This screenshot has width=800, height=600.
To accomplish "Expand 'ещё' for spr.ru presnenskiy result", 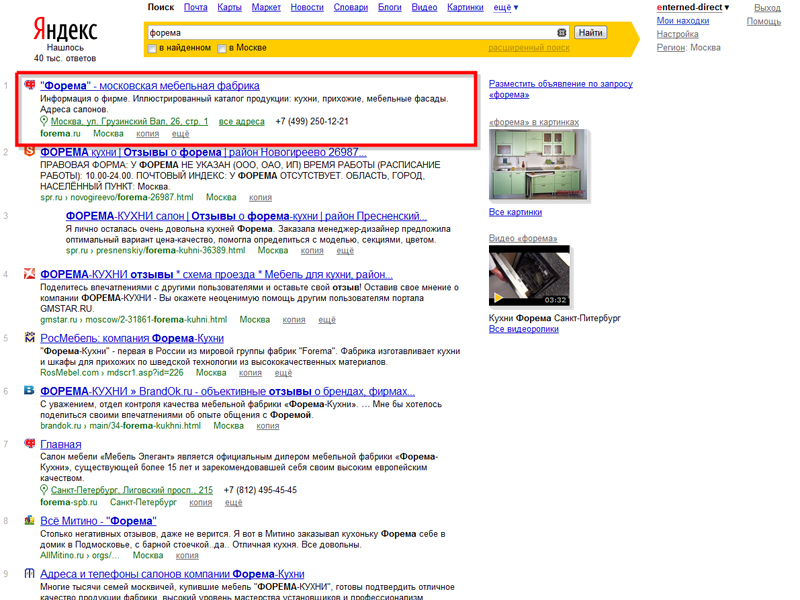I will click(345, 251).
